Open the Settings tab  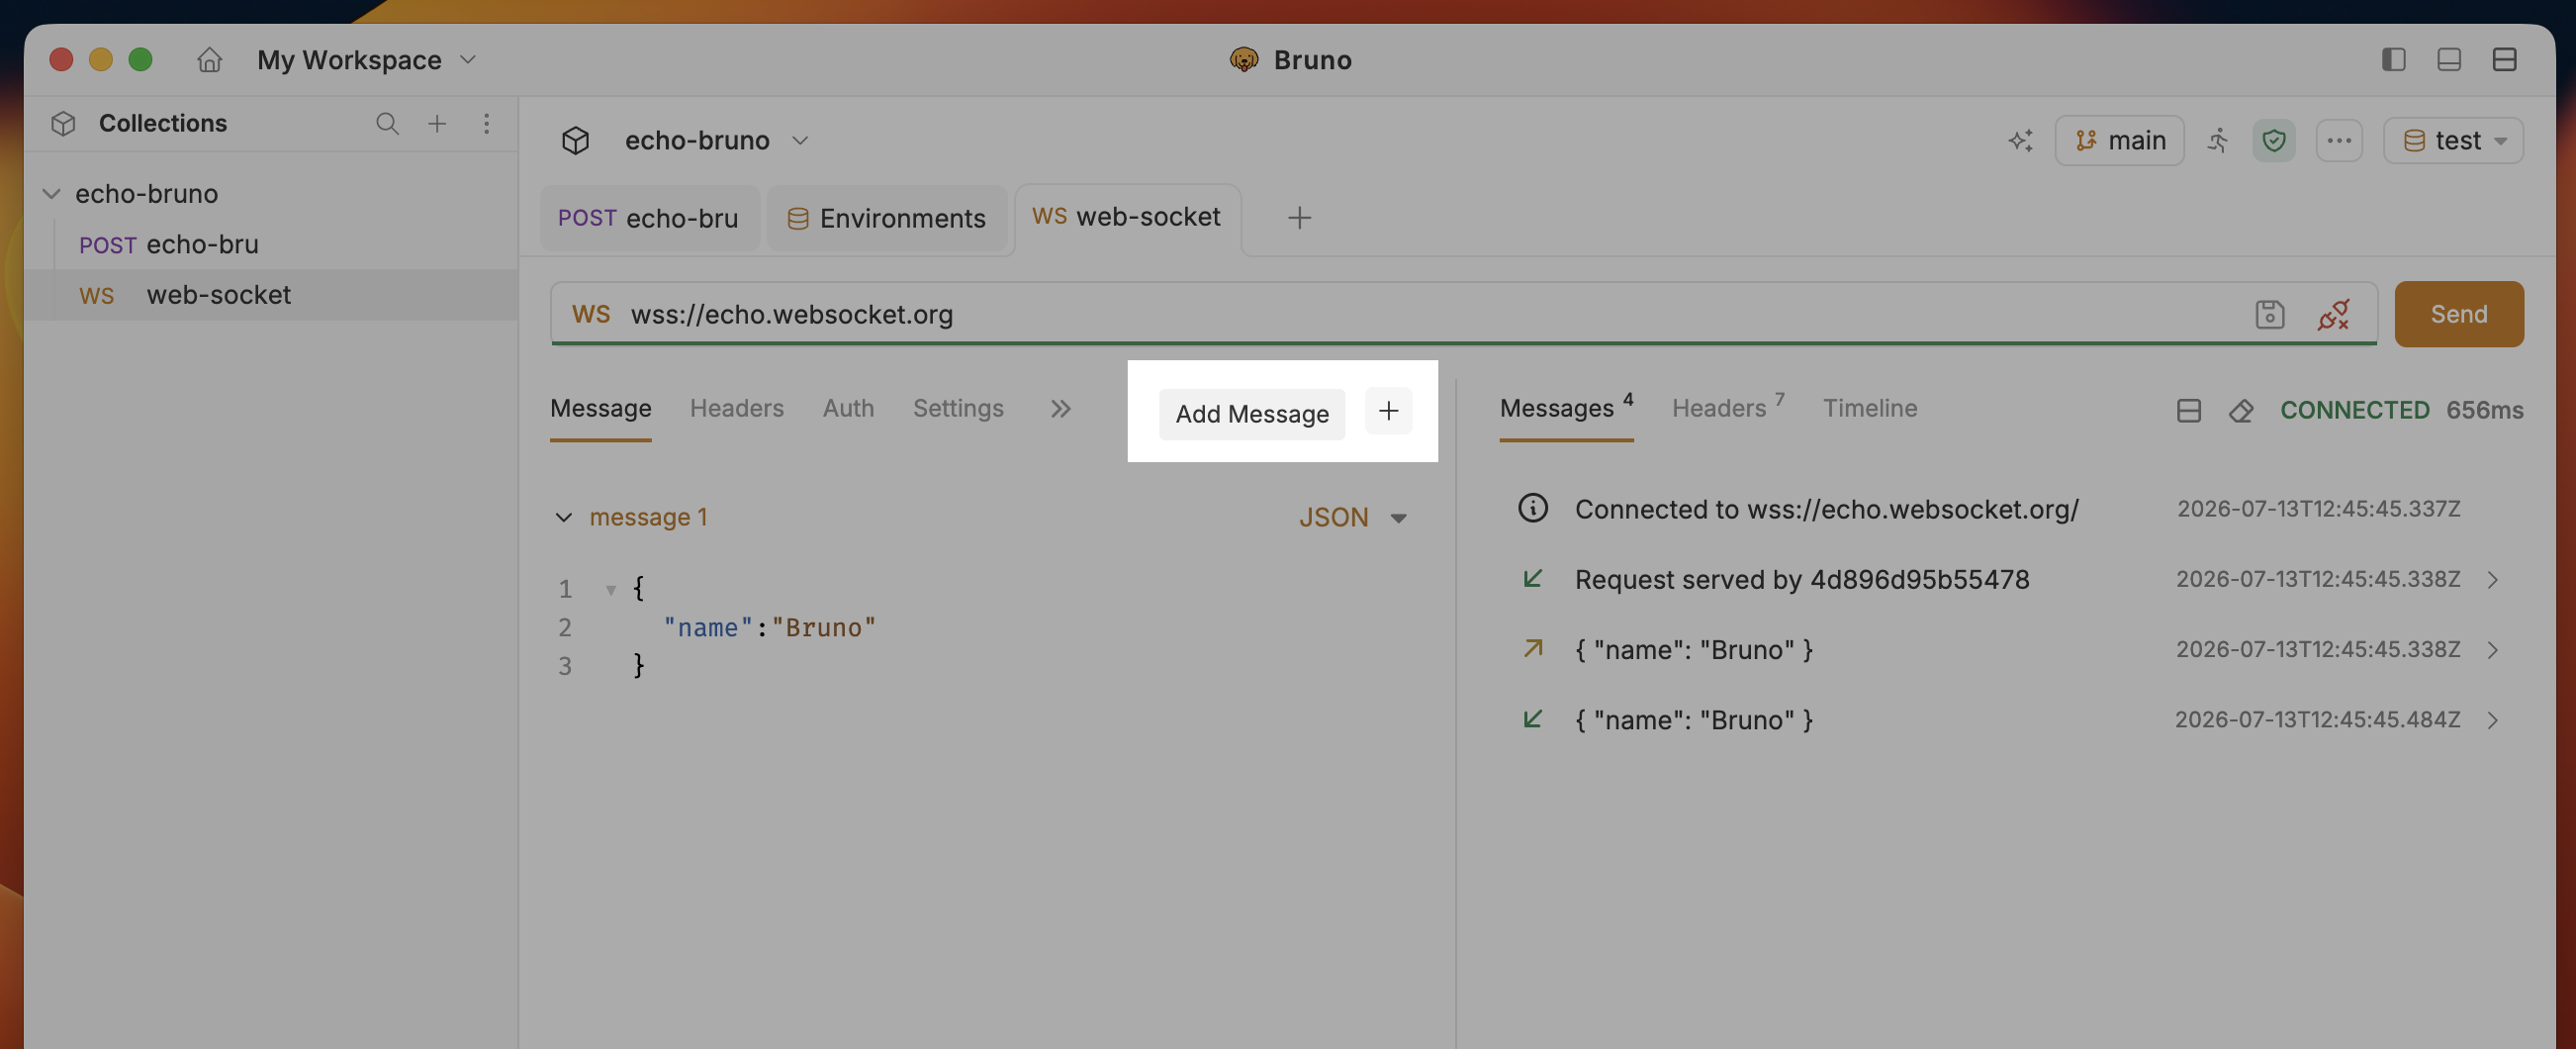(957, 408)
